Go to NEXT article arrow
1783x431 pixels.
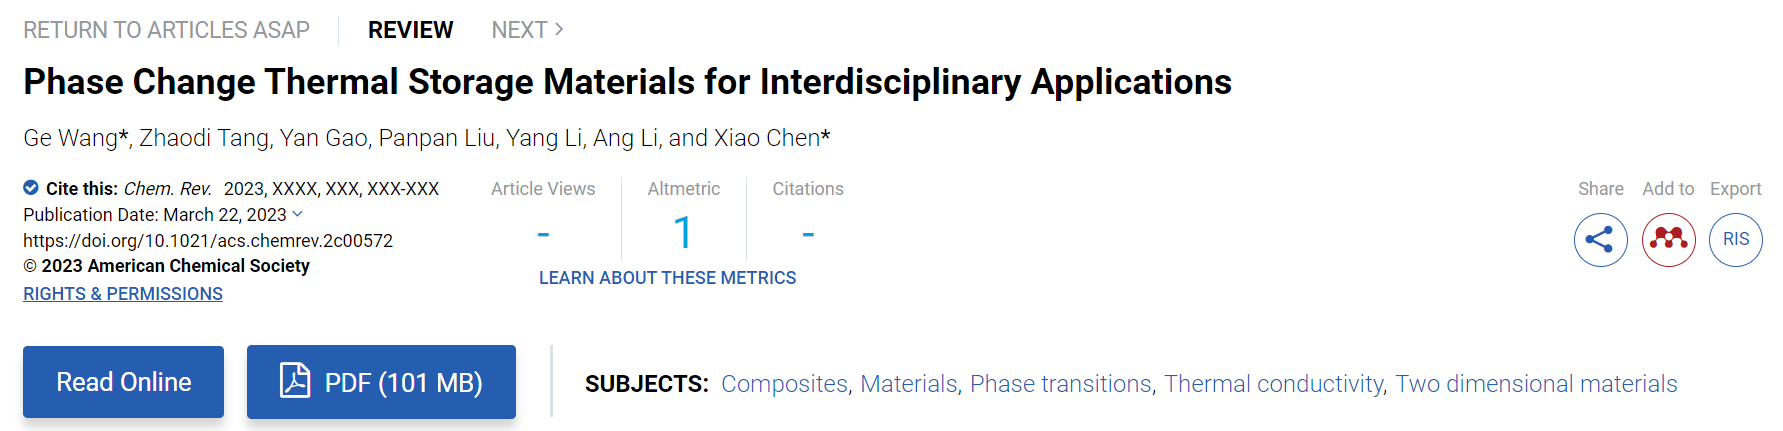coord(559,30)
